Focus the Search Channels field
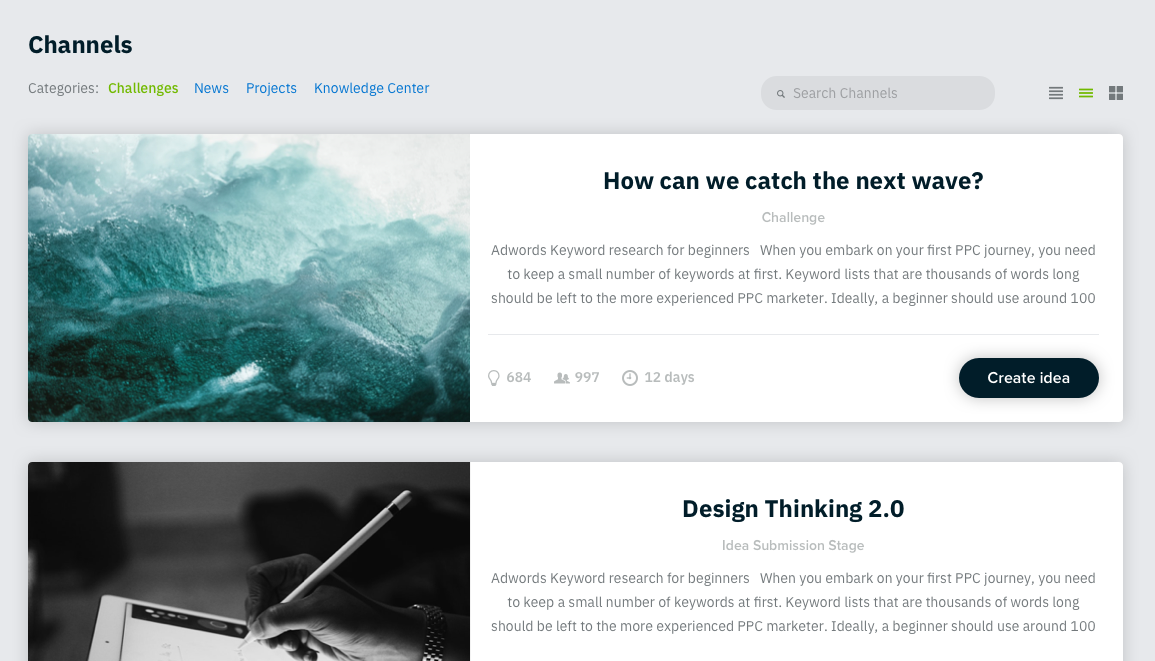The height and width of the screenshot is (661, 1155). [877, 93]
